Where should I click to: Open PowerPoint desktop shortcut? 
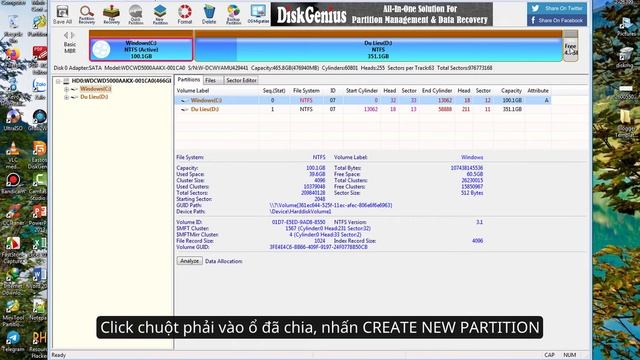39,218
